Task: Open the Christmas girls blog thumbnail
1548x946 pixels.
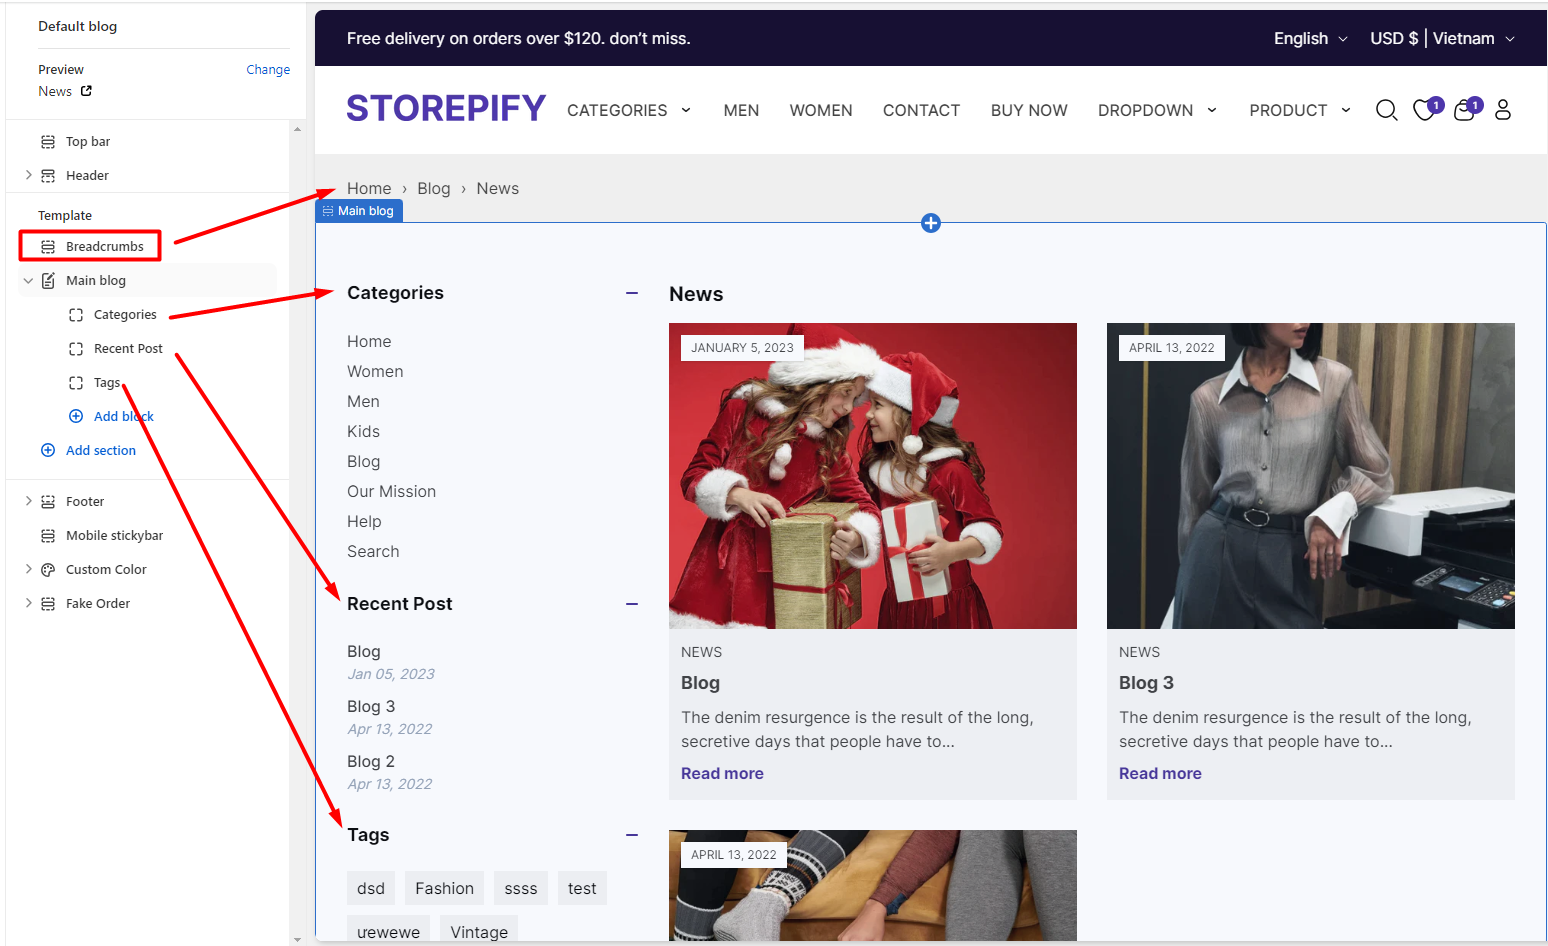Action: click(873, 476)
